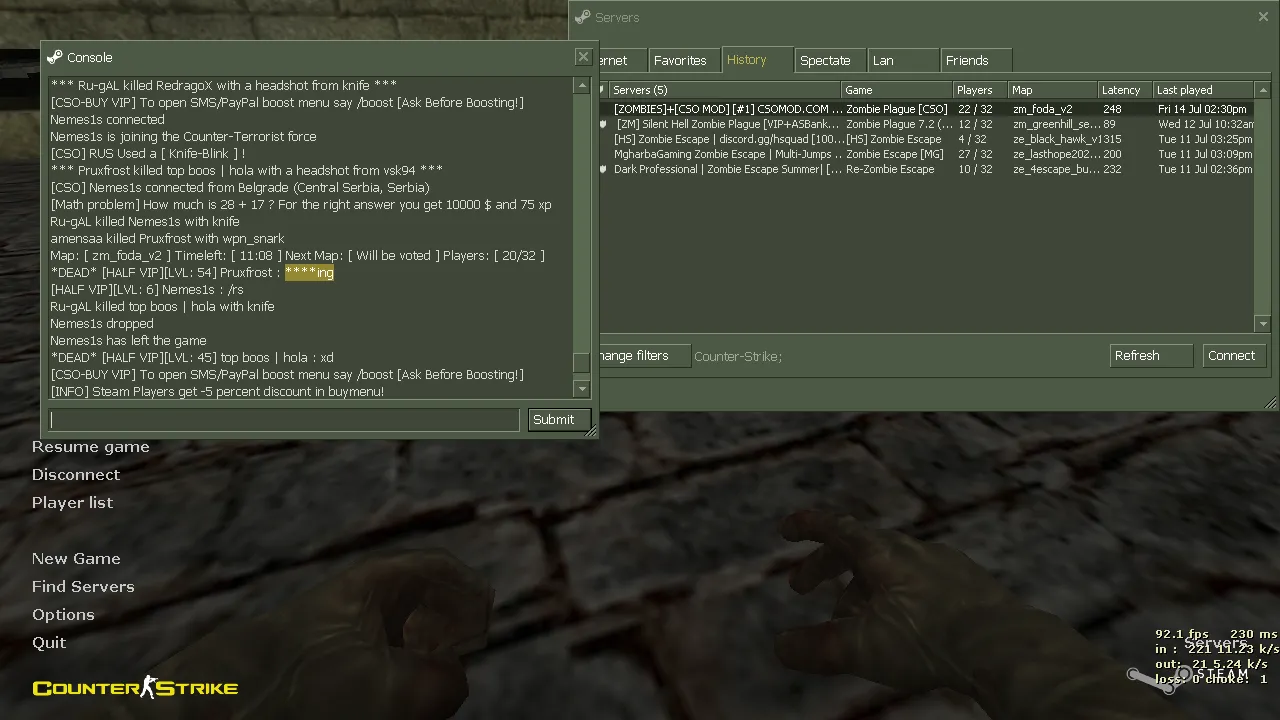Close the Console window

(x=583, y=56)
